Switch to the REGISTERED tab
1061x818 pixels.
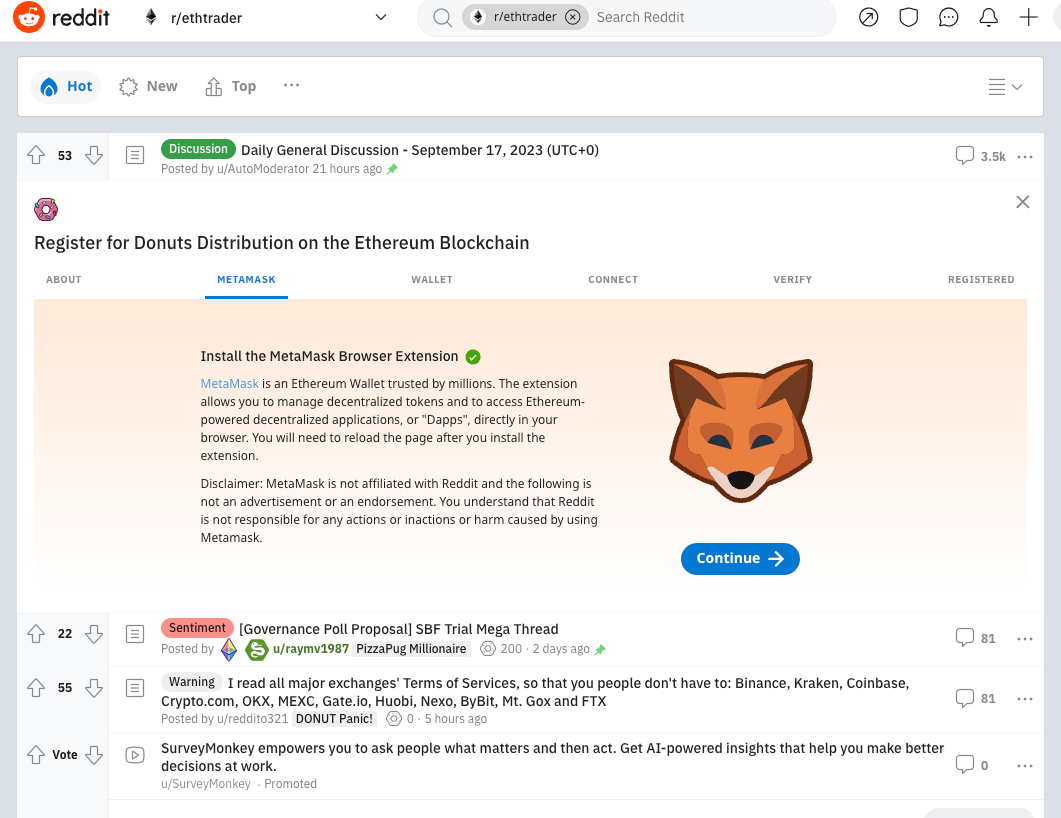point(981,279)
